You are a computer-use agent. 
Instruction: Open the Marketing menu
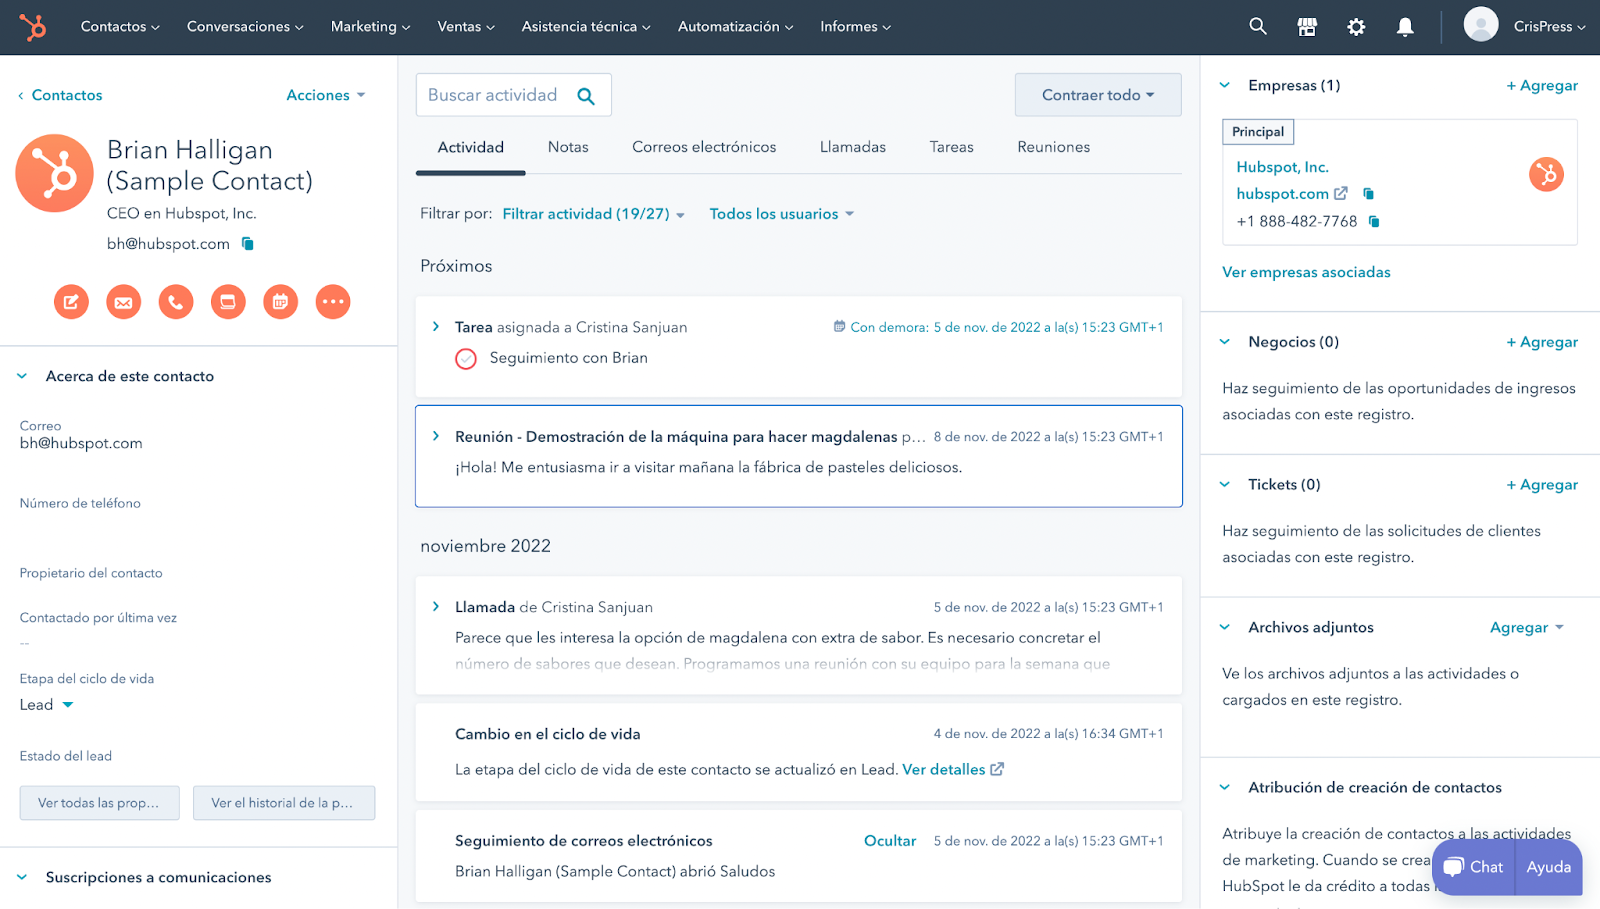tap(371, 27)
